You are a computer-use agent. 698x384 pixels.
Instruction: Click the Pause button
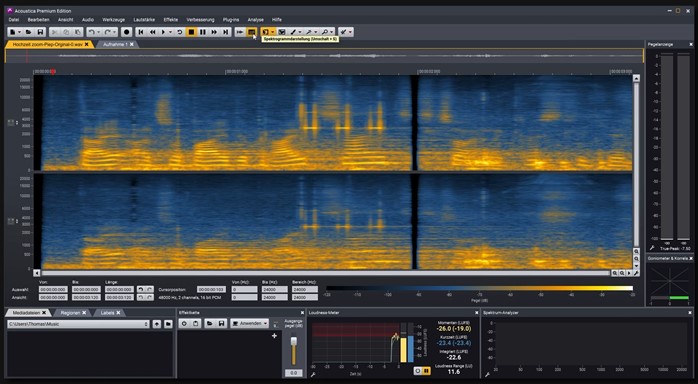(x=203, y=32)
